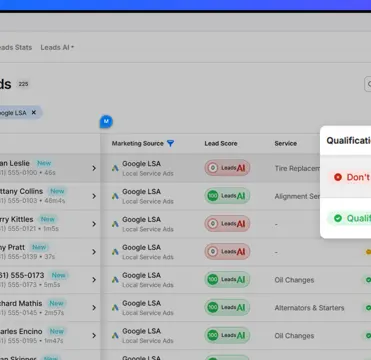Click the blue M avatar marker

(106, 121)
